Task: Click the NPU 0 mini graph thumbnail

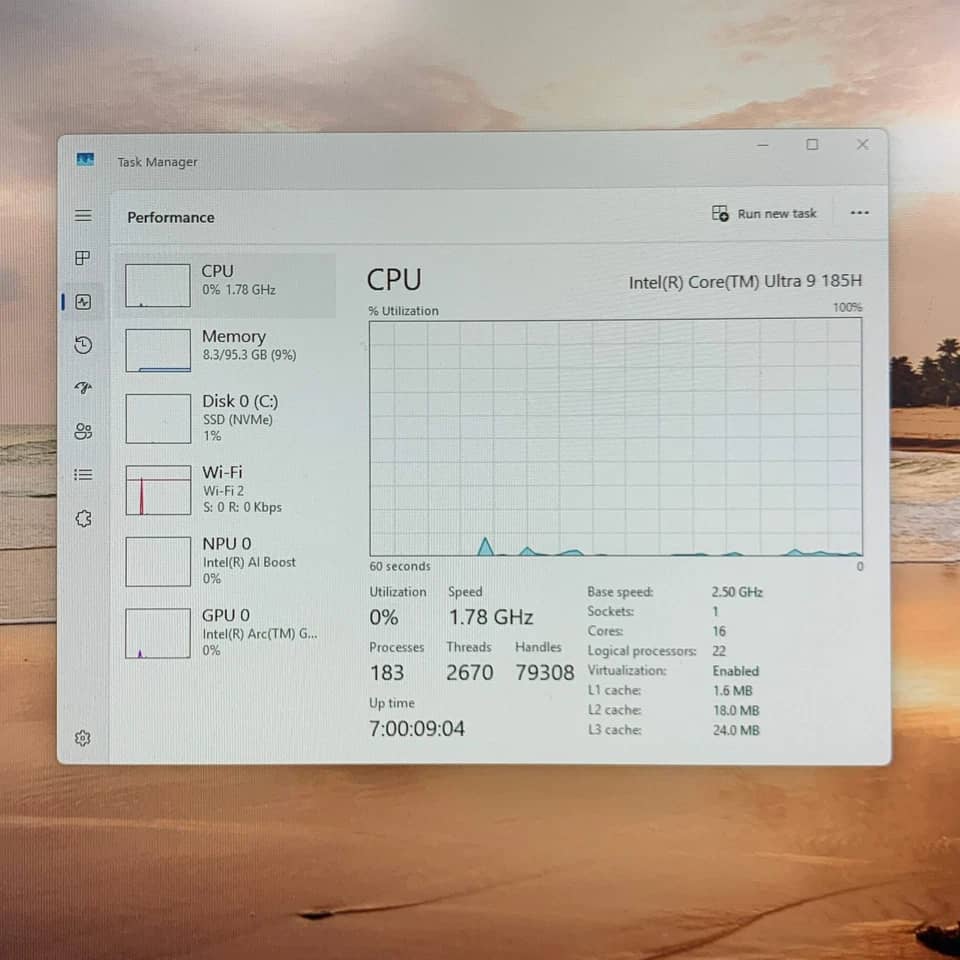Action: (x=158, y=561)
